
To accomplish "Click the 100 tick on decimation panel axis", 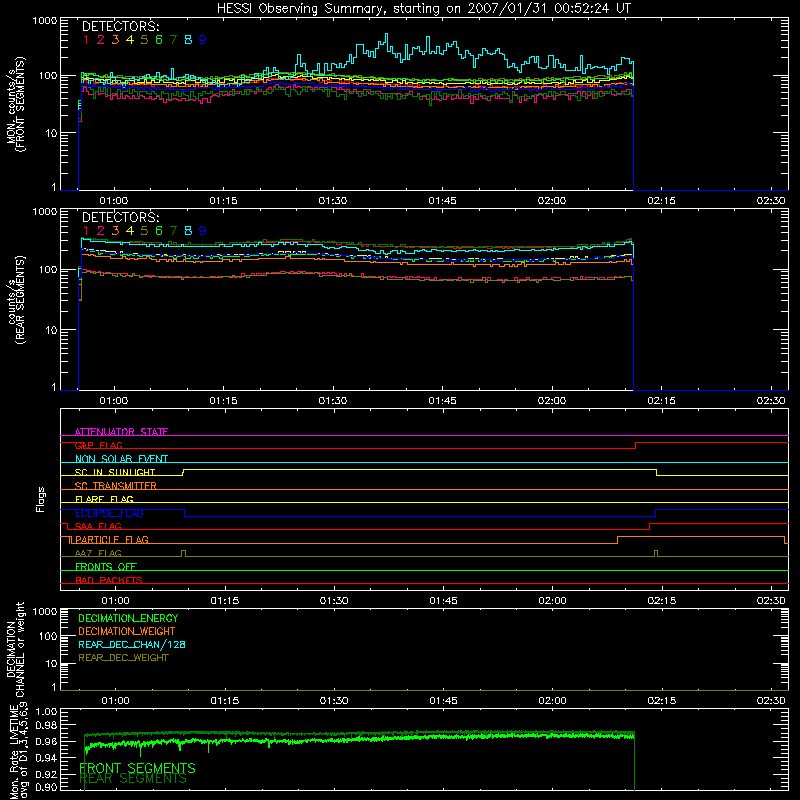I will coord(48,636).
